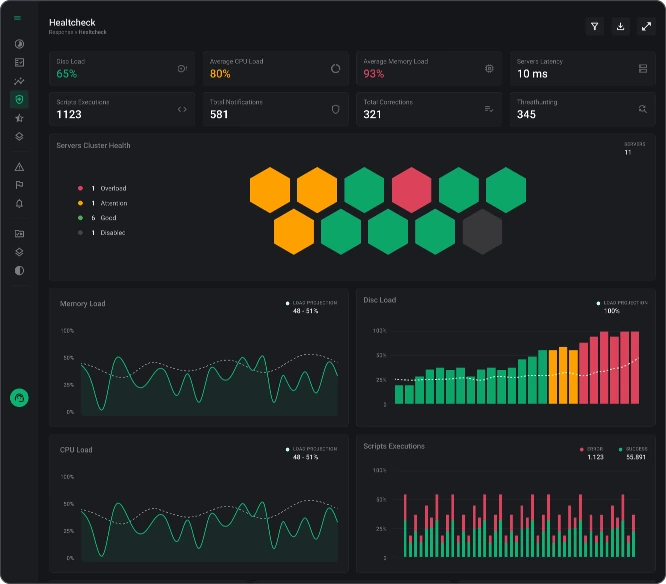666x584 pixels.
Task: Click the Scripts Executions chart title
Action: [x=394, y=446]
